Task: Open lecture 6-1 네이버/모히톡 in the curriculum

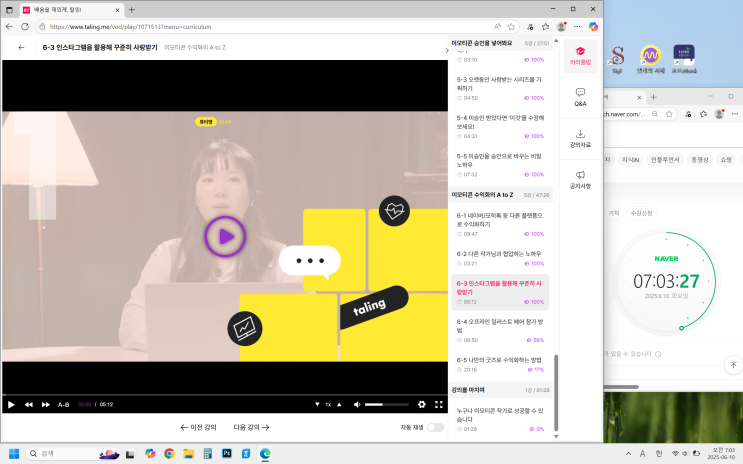Action: pos(500,224)
